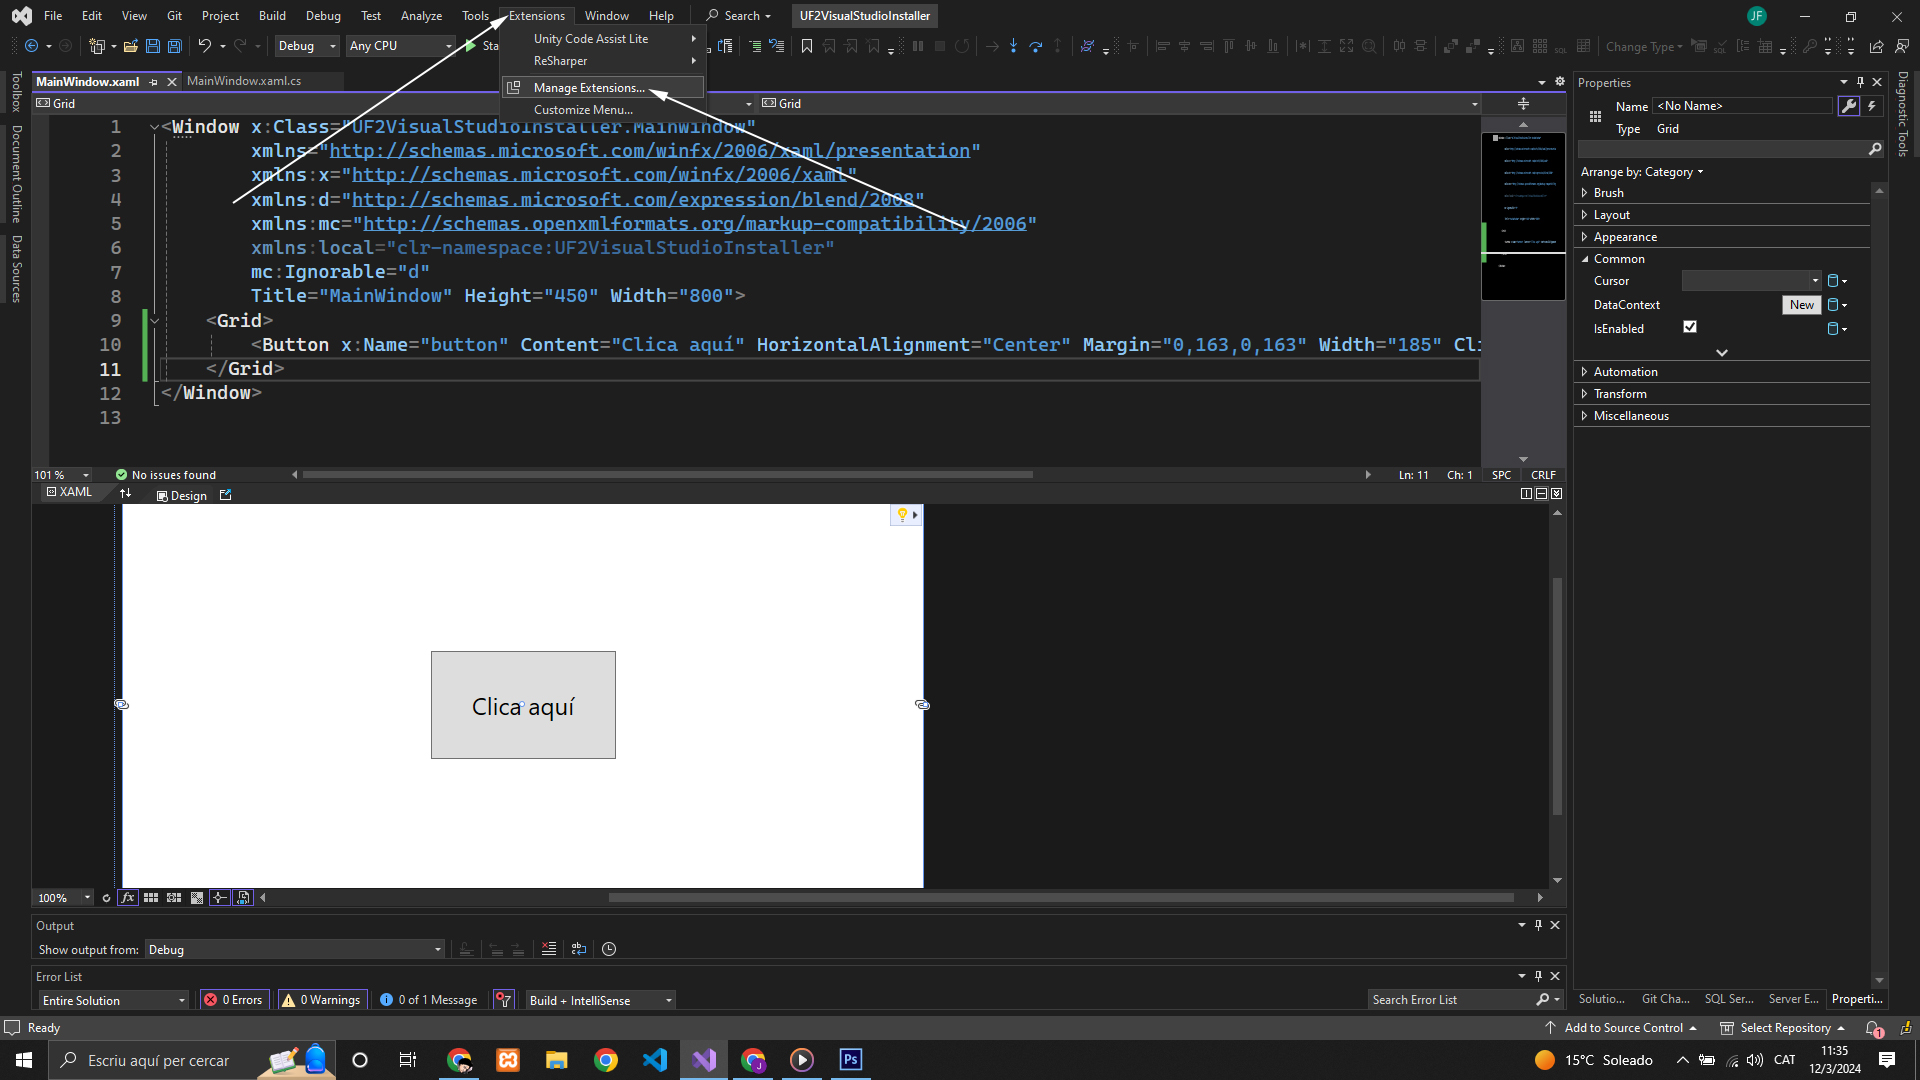Click Add to Source Control
This screenshot has width=1920, height=1080.
click(x=1623, y=1028)
